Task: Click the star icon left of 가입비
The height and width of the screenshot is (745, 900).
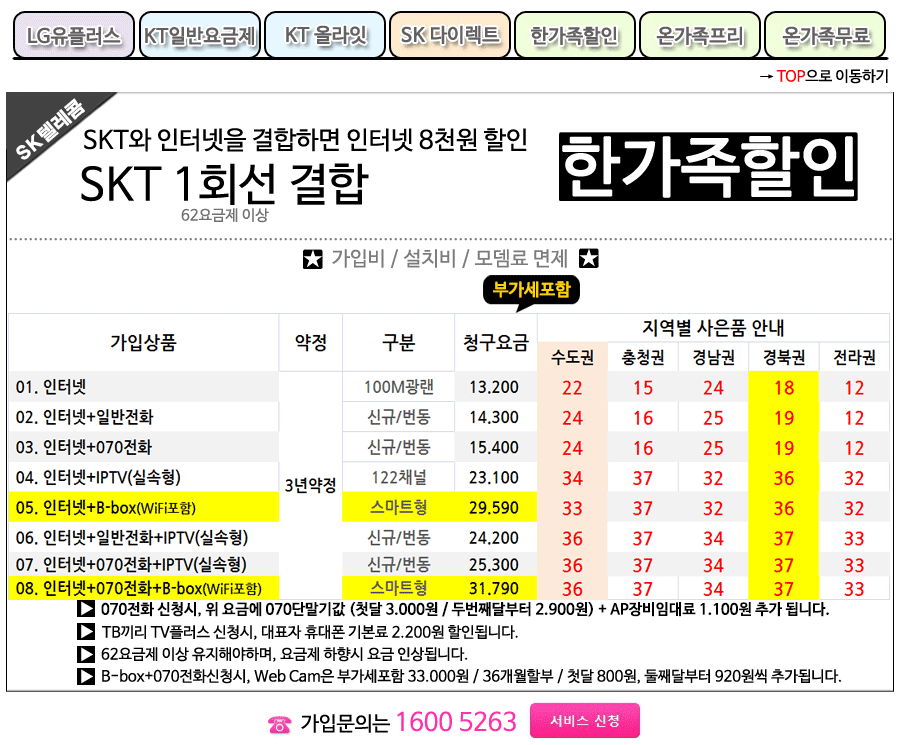Action: 312,260
